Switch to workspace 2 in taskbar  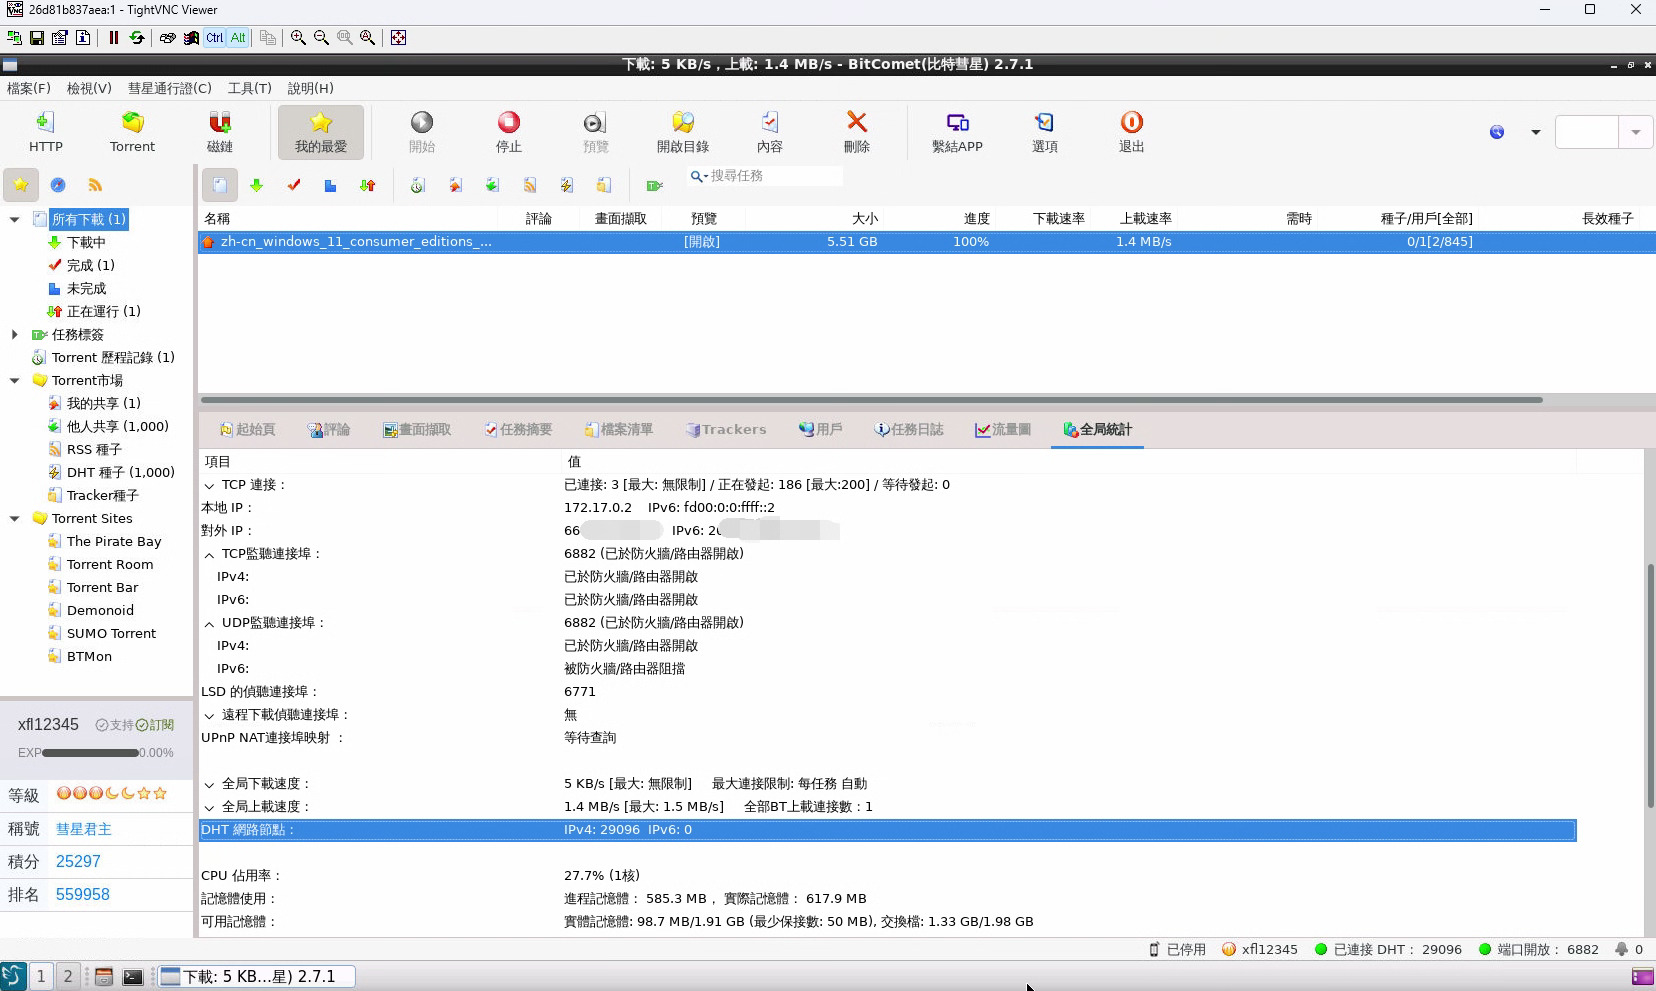click(x=67, y=976)
